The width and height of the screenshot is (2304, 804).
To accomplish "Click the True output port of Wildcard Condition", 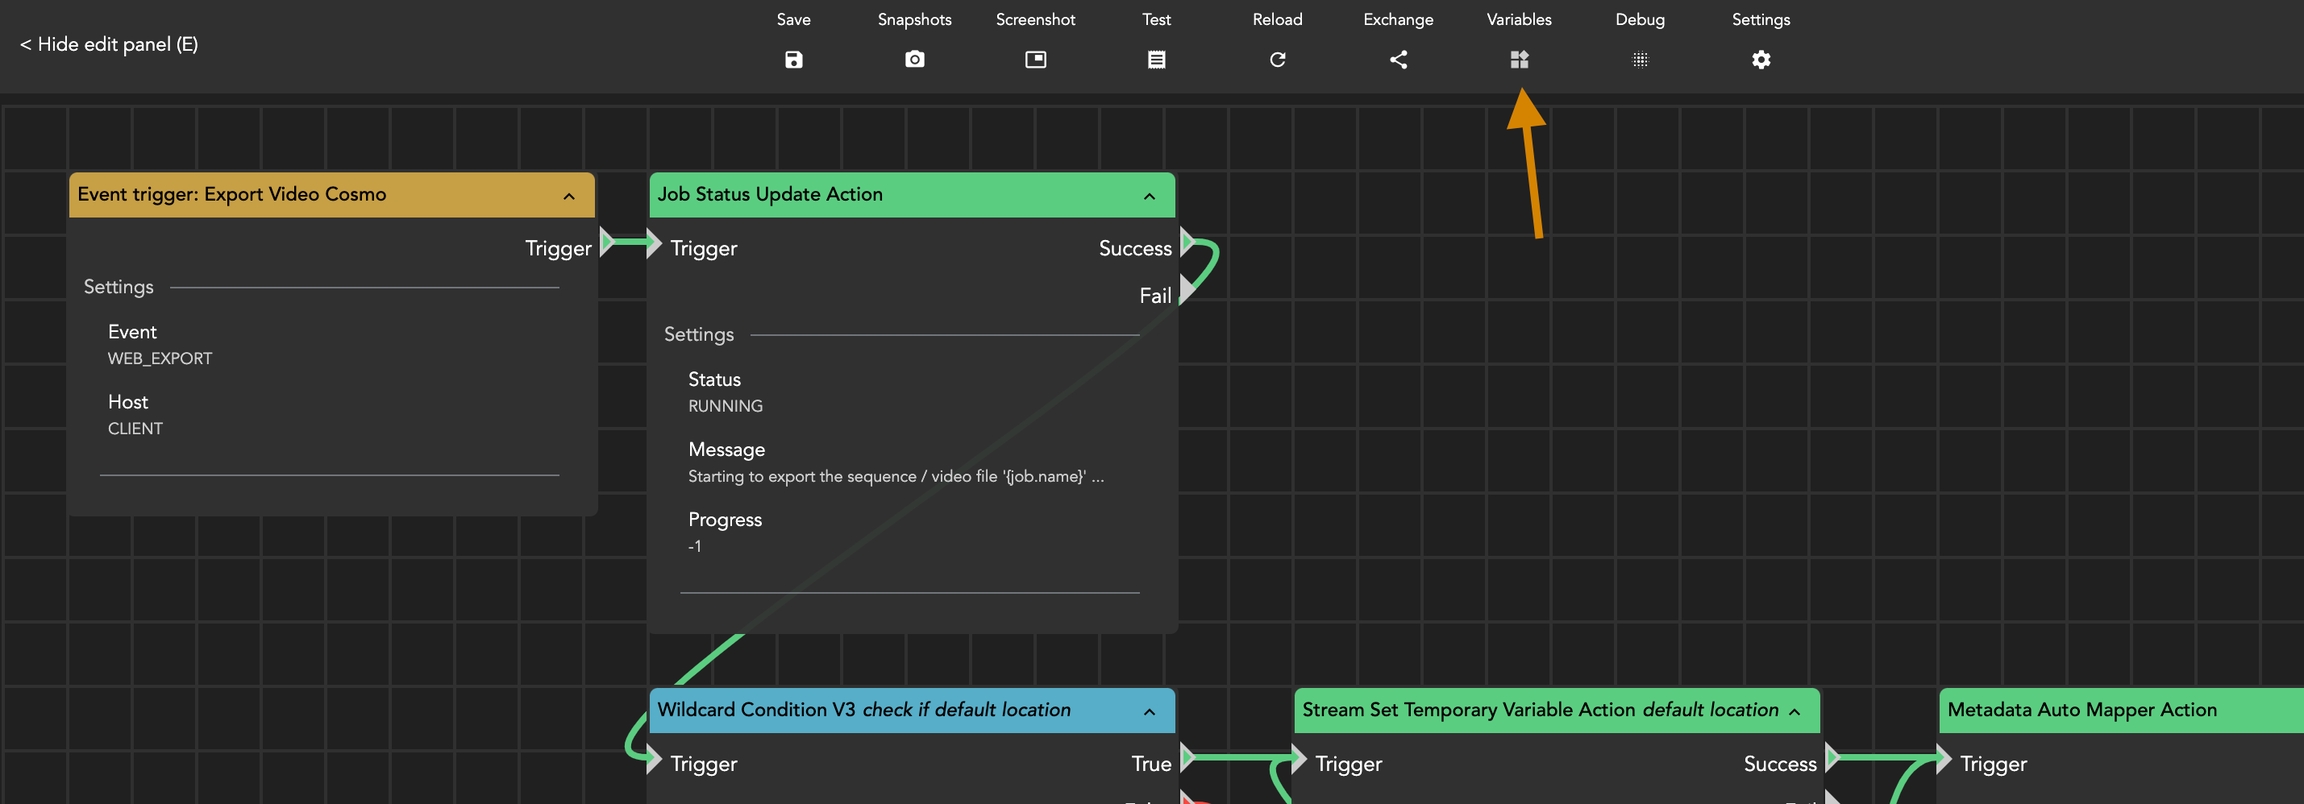I will tap(1187, 758).
